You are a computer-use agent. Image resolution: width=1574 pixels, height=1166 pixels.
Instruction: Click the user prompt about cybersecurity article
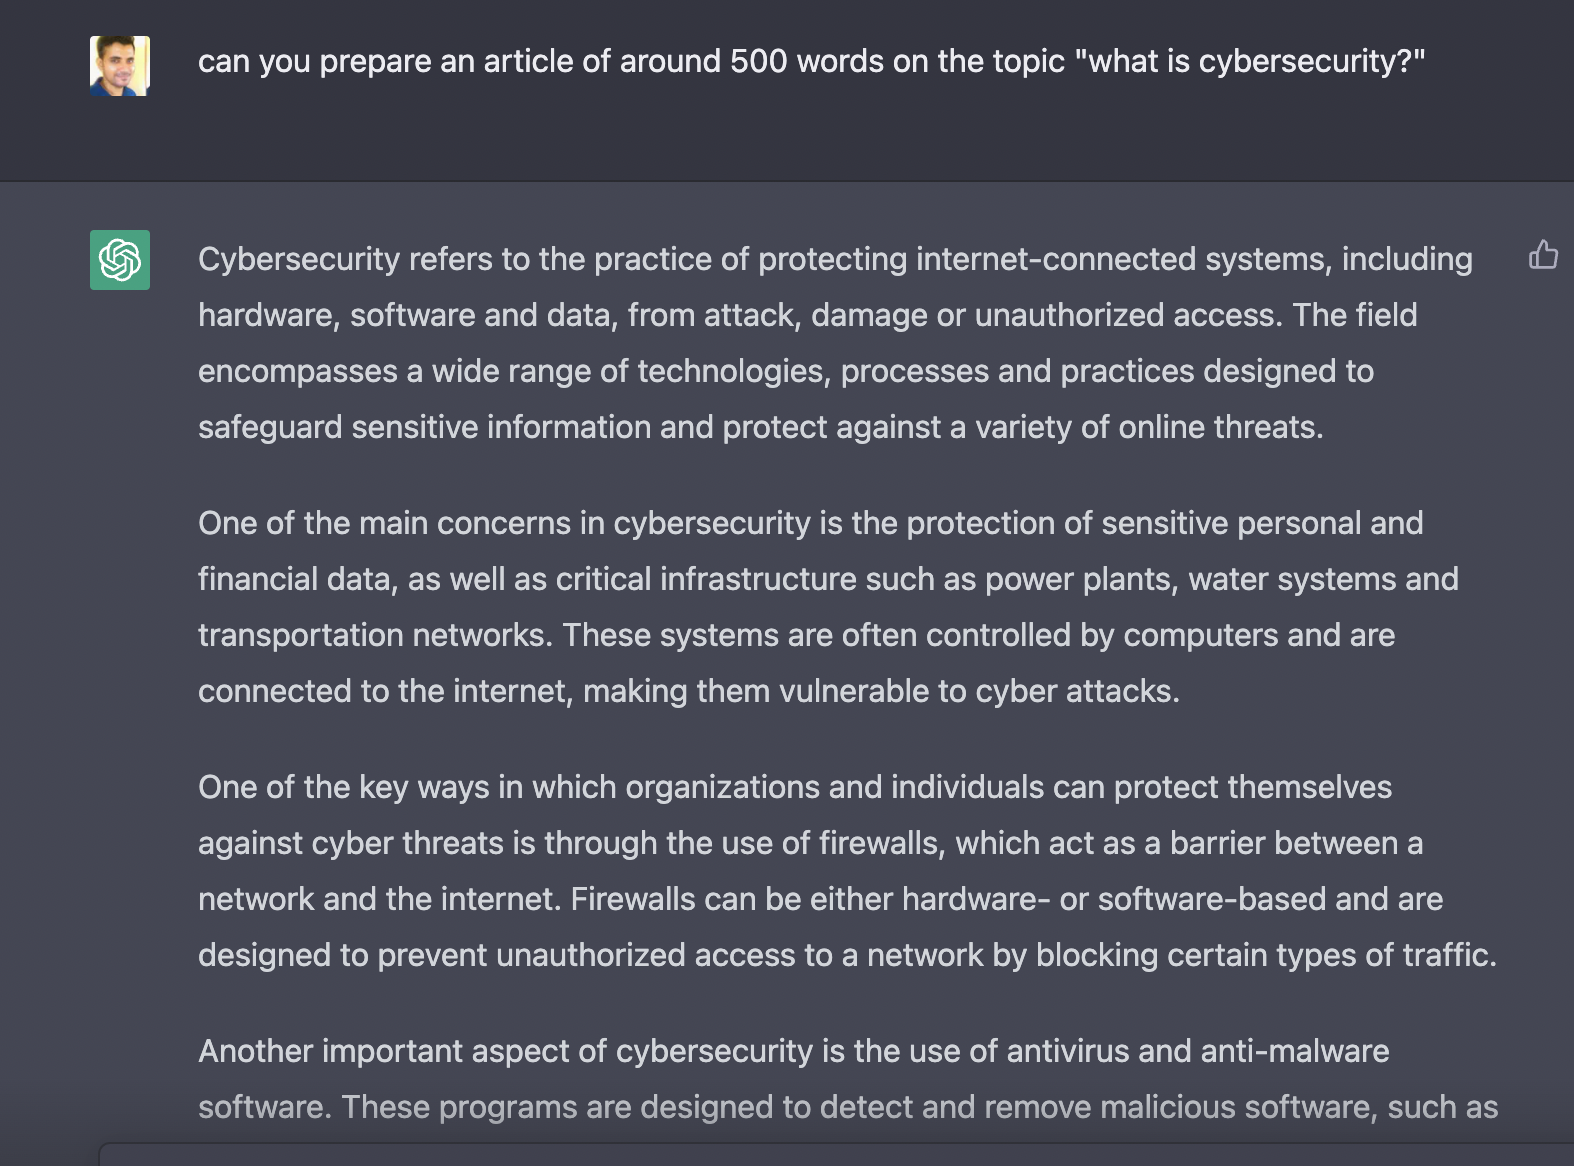coord(810,61)
